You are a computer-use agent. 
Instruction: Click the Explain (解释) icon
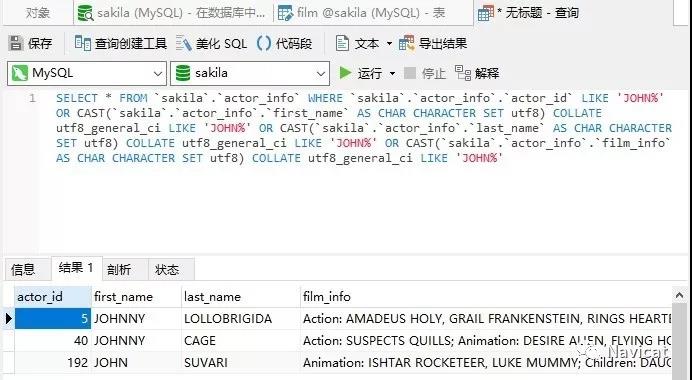coord(463,73)
